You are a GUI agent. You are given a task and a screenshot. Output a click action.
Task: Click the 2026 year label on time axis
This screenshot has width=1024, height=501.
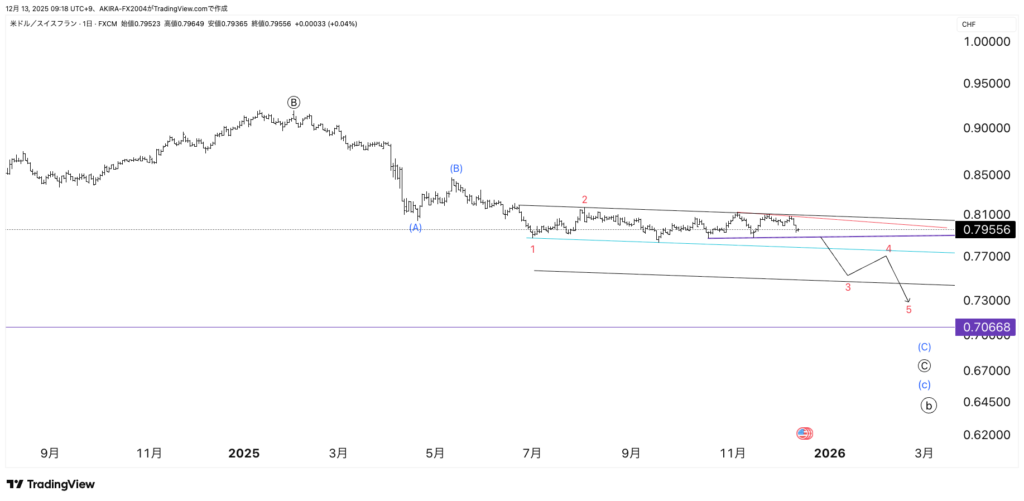pos(832,453)
